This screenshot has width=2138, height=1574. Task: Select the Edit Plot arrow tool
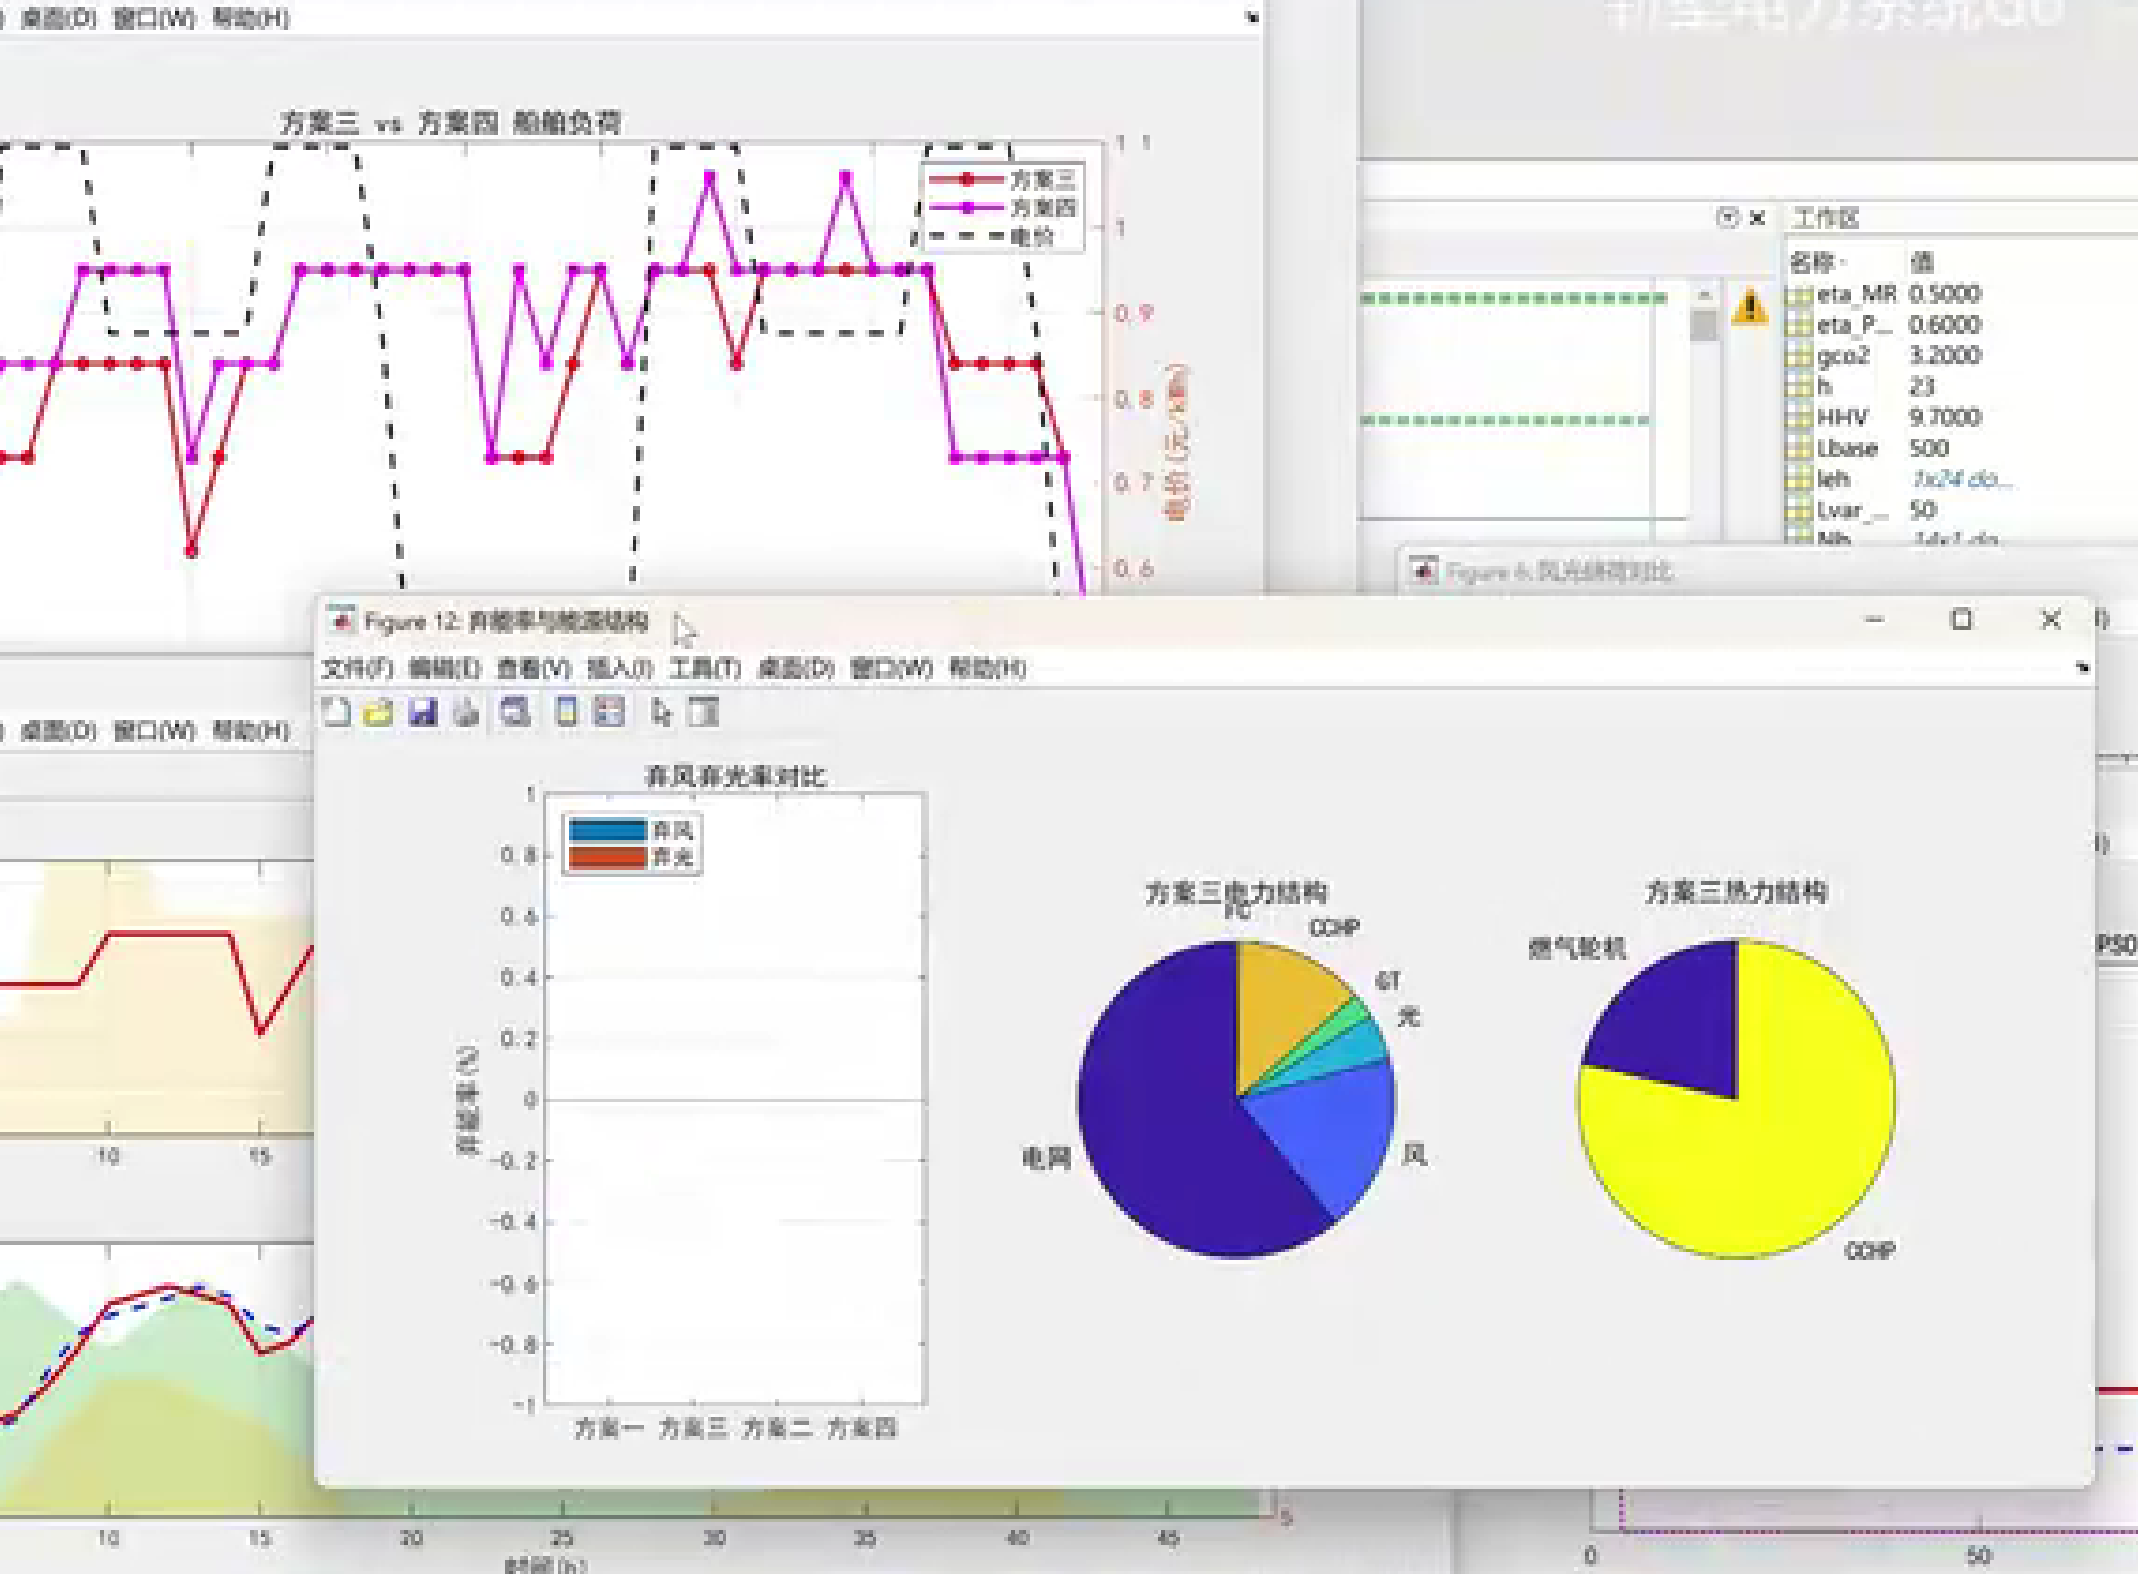pyautogui.click(x=660, y=712)
